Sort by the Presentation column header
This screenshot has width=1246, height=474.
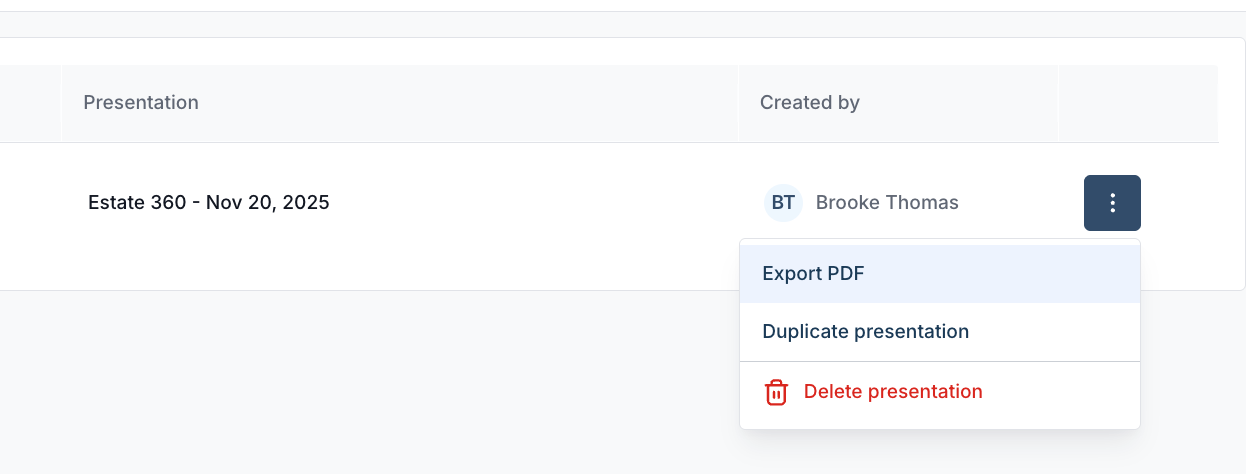pos(141,103)
